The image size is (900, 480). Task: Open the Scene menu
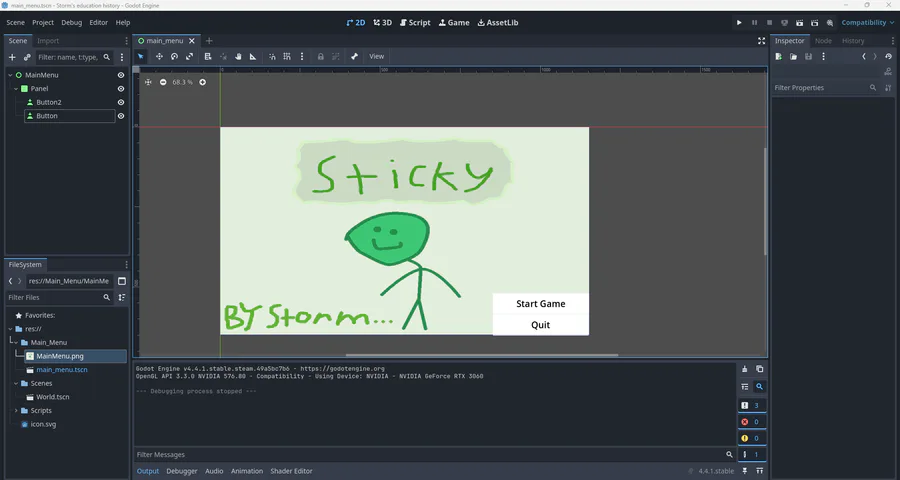(x=15, y=22)
